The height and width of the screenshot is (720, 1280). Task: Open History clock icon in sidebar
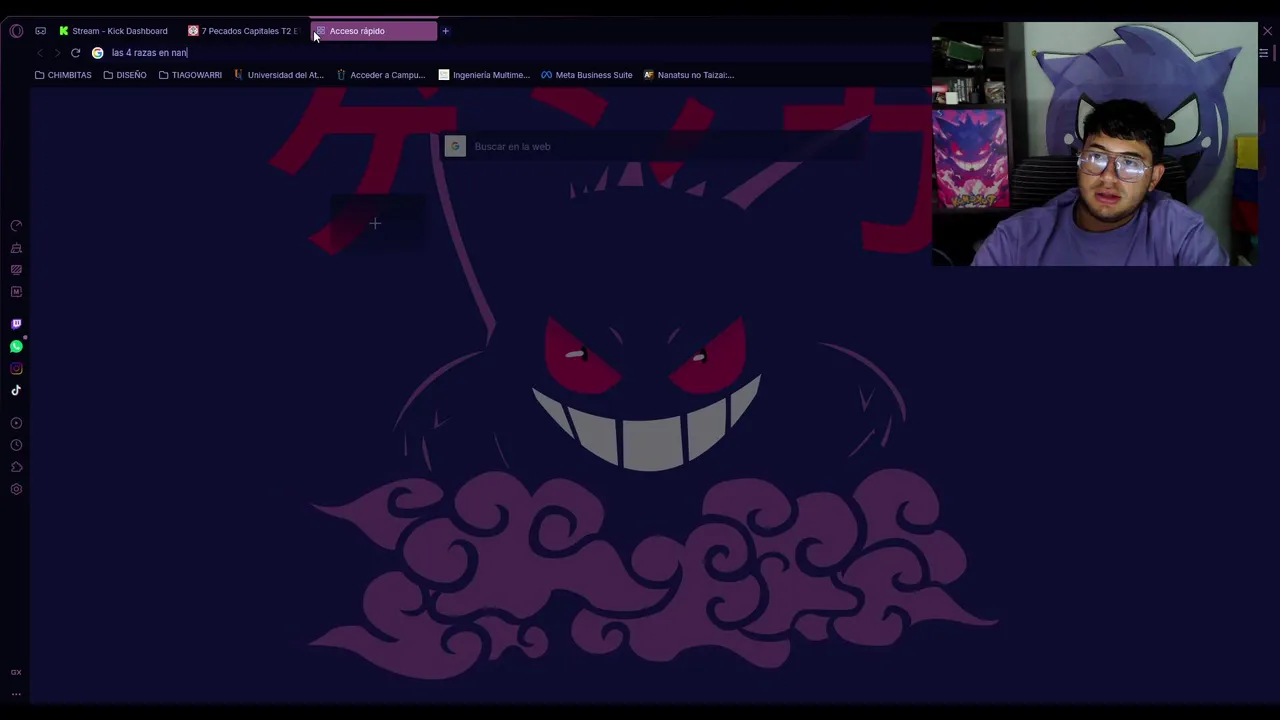click(16, 445)
